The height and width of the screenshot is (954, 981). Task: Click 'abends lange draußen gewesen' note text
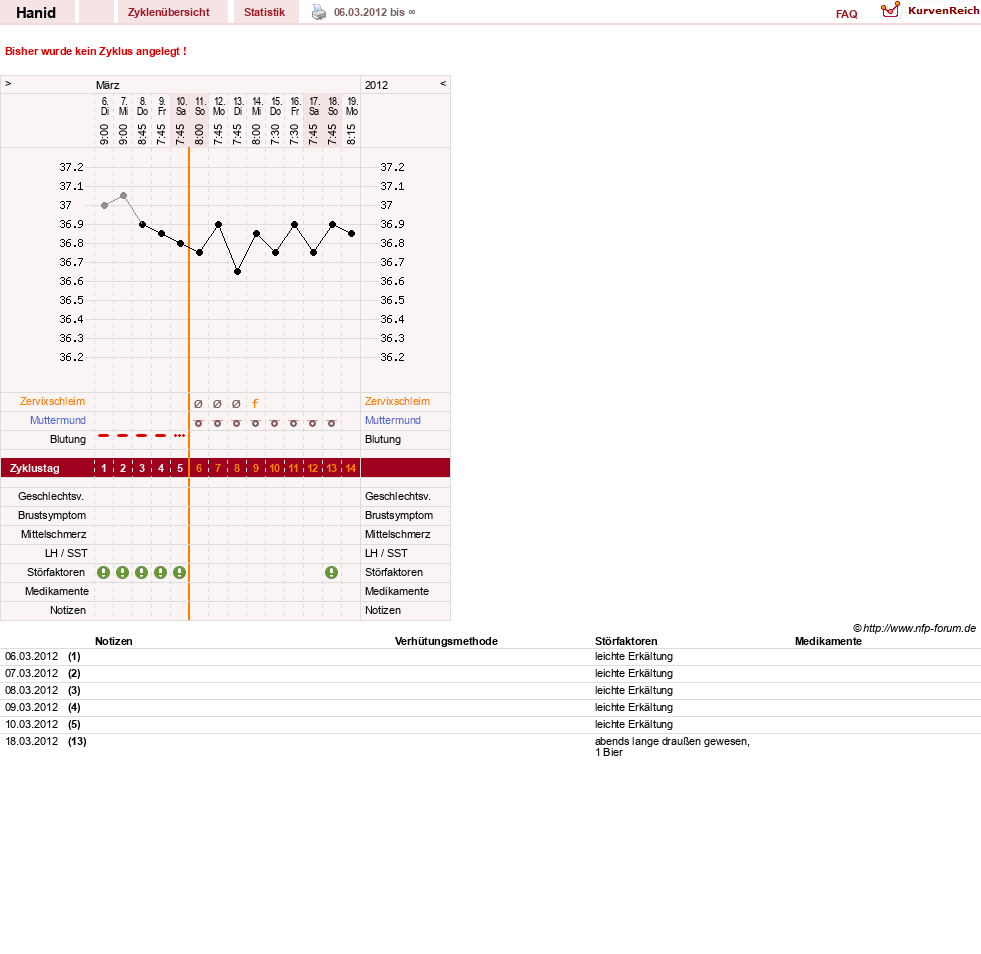[x=672, y=741]
